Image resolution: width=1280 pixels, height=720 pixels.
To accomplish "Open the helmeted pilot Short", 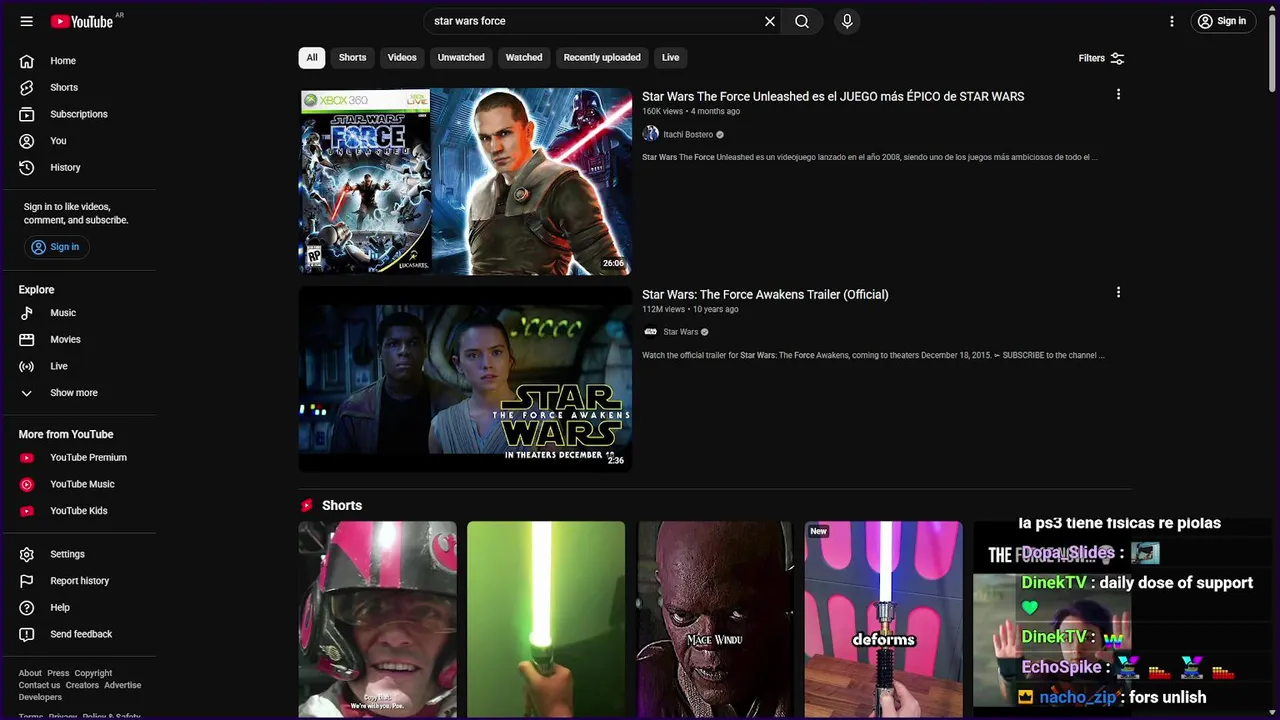I will point(377,619).
